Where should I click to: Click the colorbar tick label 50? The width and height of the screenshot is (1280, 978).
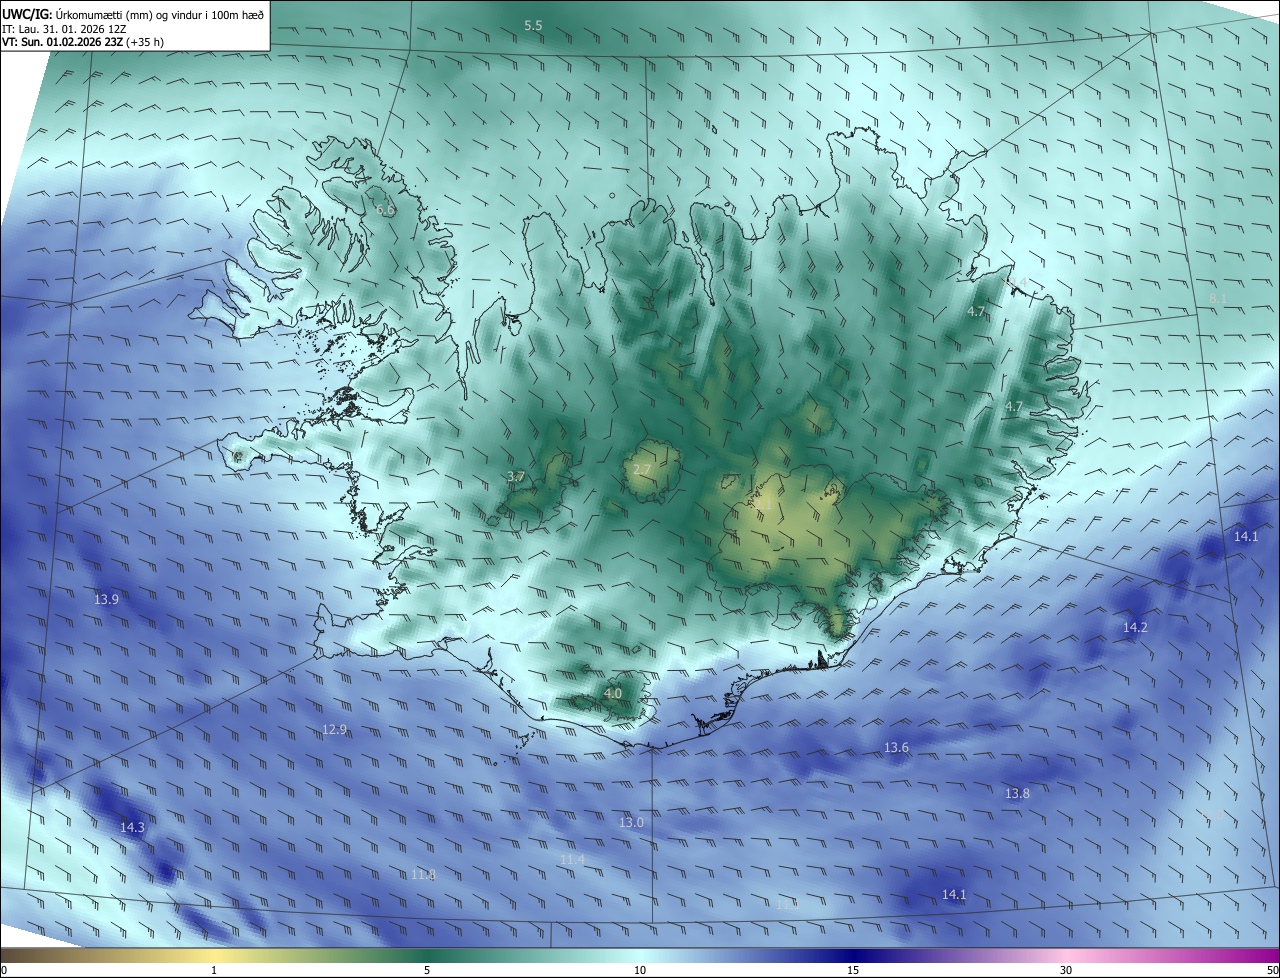pos(1272,970)
